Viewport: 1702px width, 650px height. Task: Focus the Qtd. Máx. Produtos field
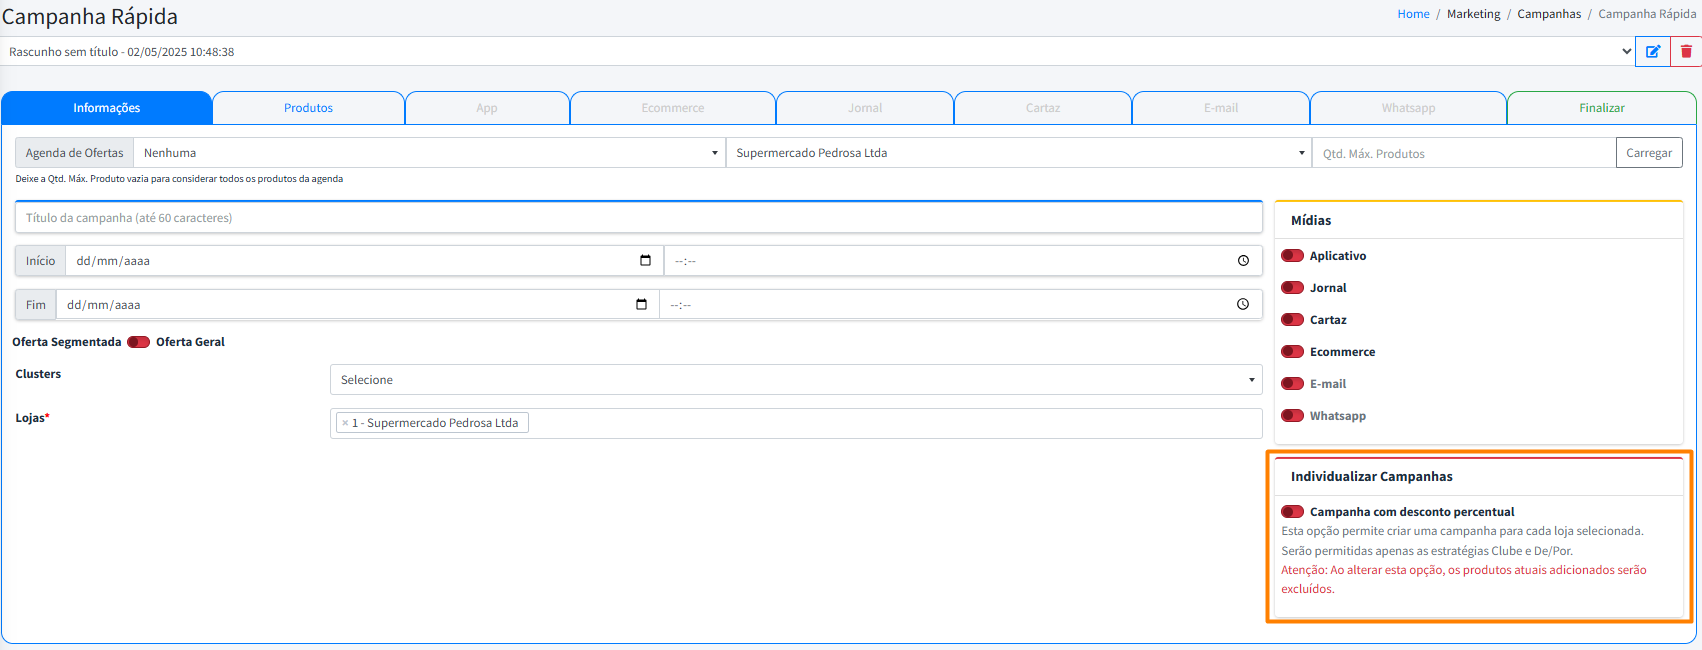coord(1463,154)
